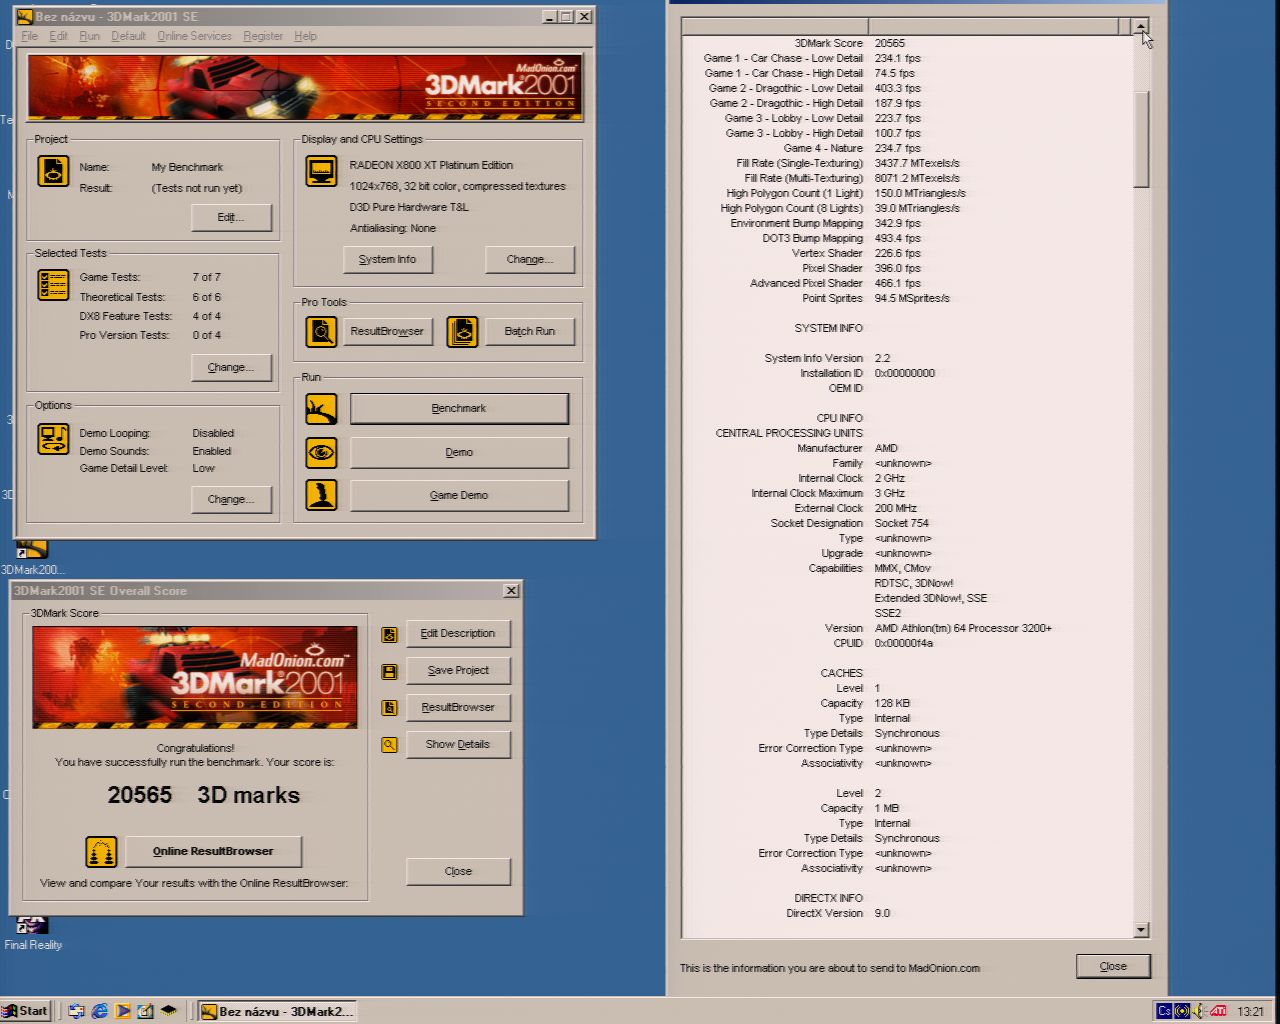
Task: Click the Game Demo joystick icon
Action: [x=321, y=495]
